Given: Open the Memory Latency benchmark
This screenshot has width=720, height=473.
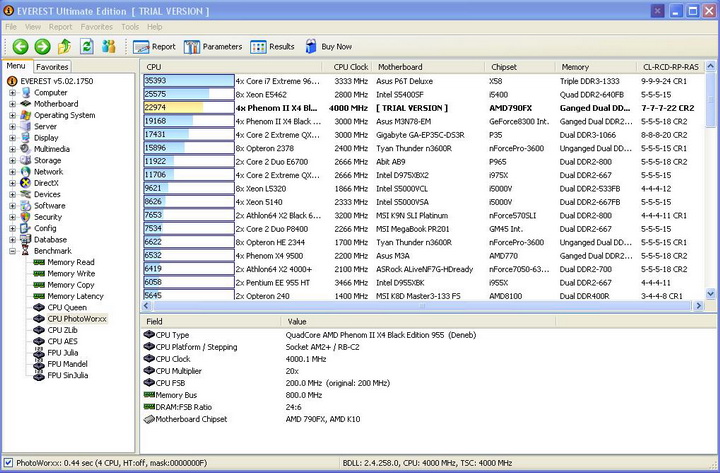Looking at the screenshot, I should [75, 296].
